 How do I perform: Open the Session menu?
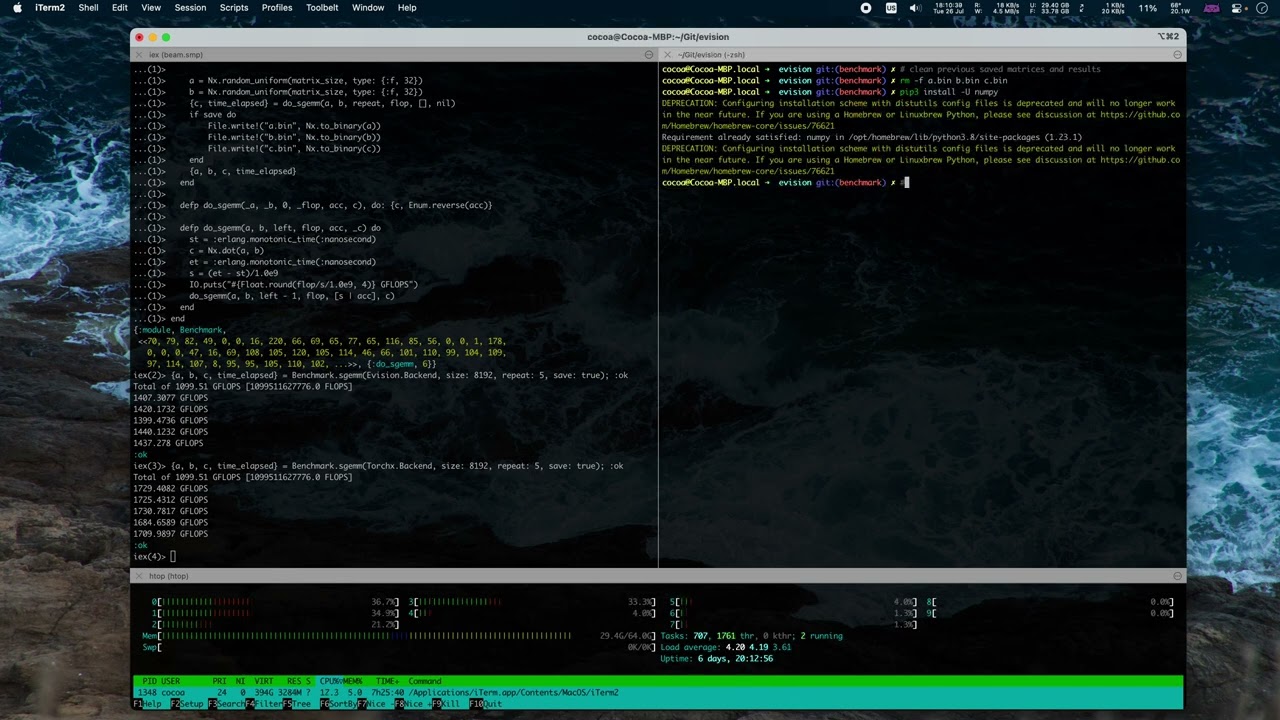(x=190, y=7)
